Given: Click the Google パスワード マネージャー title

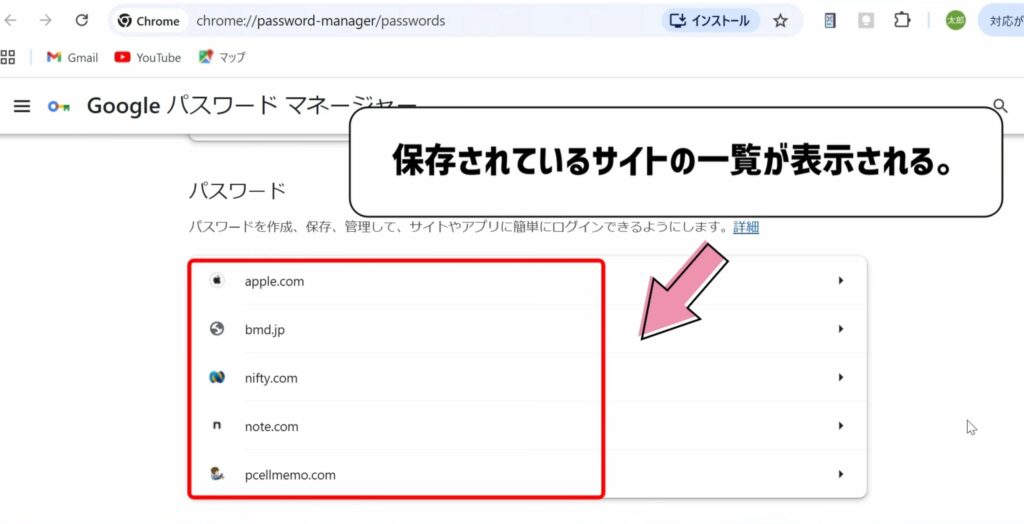Looking at the screenshot, I should pos(251,106).
